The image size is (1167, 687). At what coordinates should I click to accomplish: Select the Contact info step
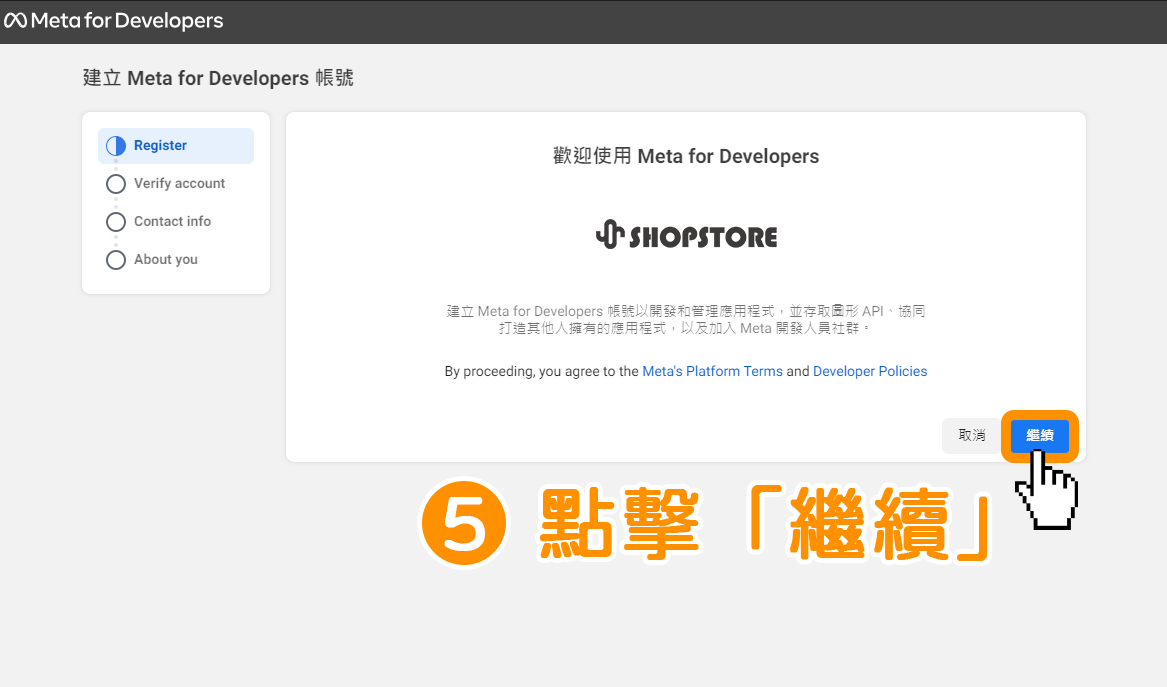172,221
